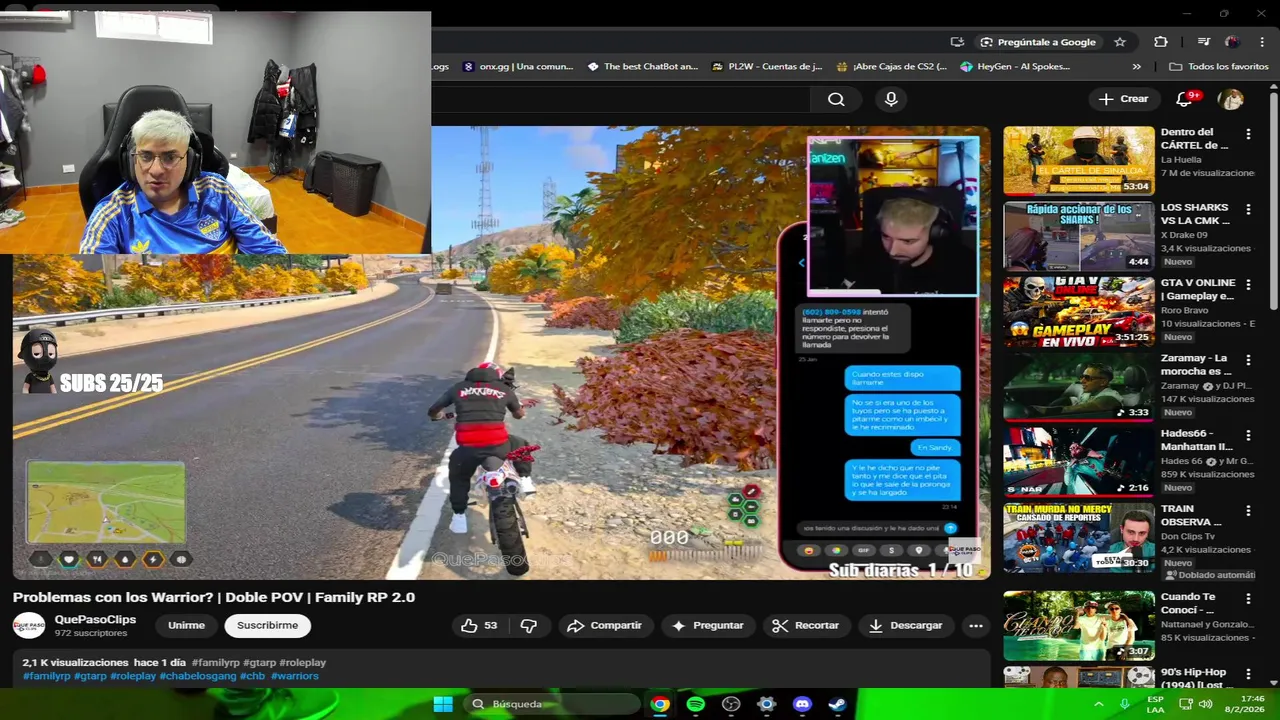
Task: Open OBS Studio from the taskbar
Action: click(731, 704)
